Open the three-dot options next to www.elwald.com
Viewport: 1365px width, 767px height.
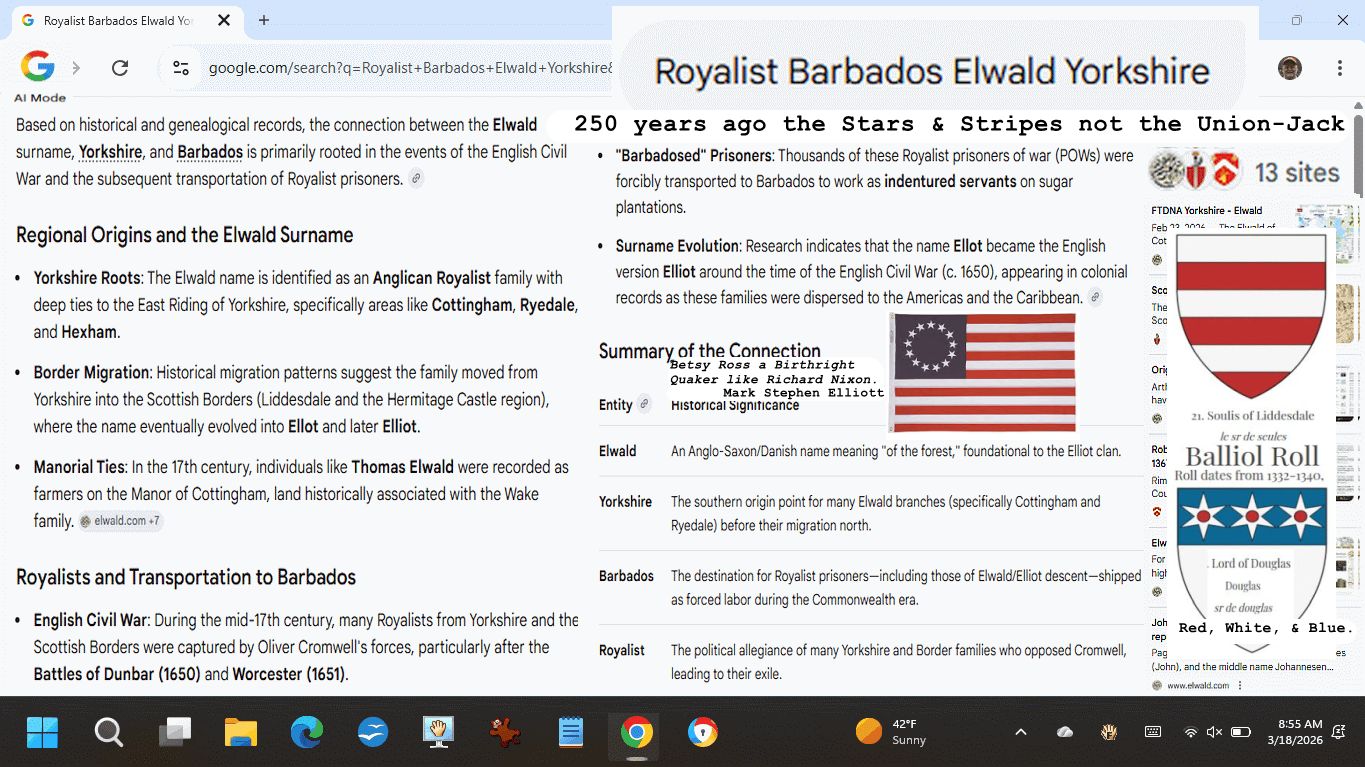1241,685
